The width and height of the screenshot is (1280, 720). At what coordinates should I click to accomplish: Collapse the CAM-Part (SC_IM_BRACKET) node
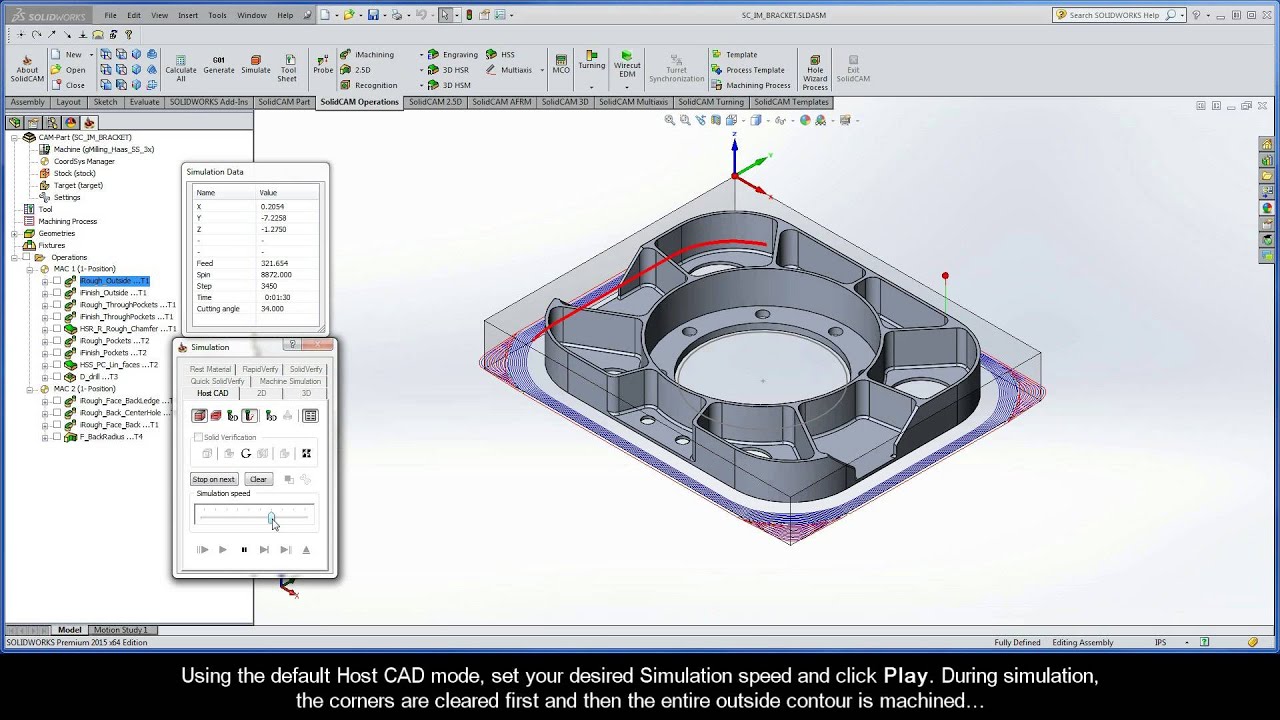(15, 137)
